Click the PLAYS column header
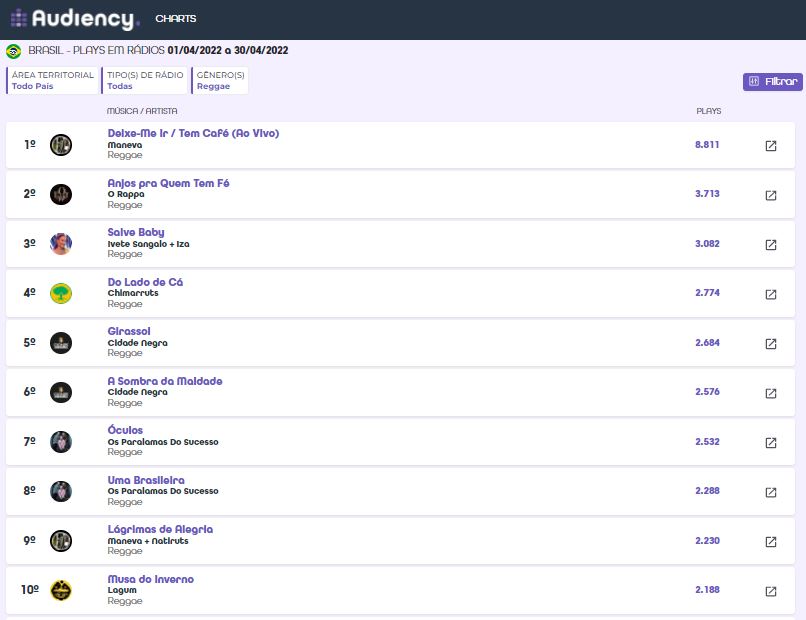 tap(708, 111)
